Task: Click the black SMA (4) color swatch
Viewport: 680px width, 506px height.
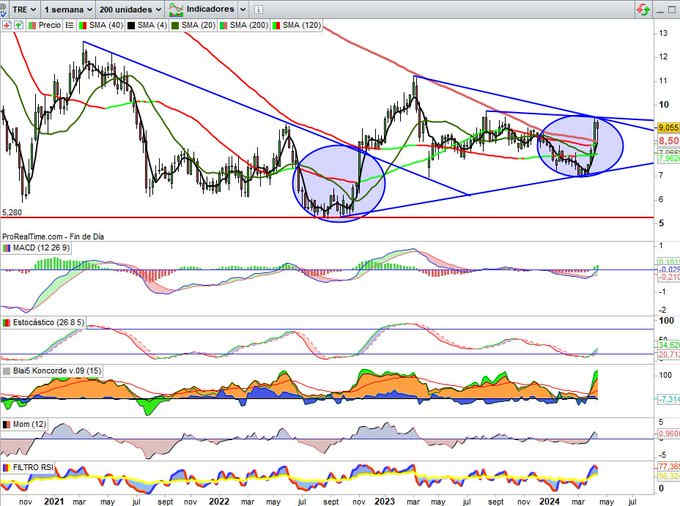Action: (x=131, y=26)
